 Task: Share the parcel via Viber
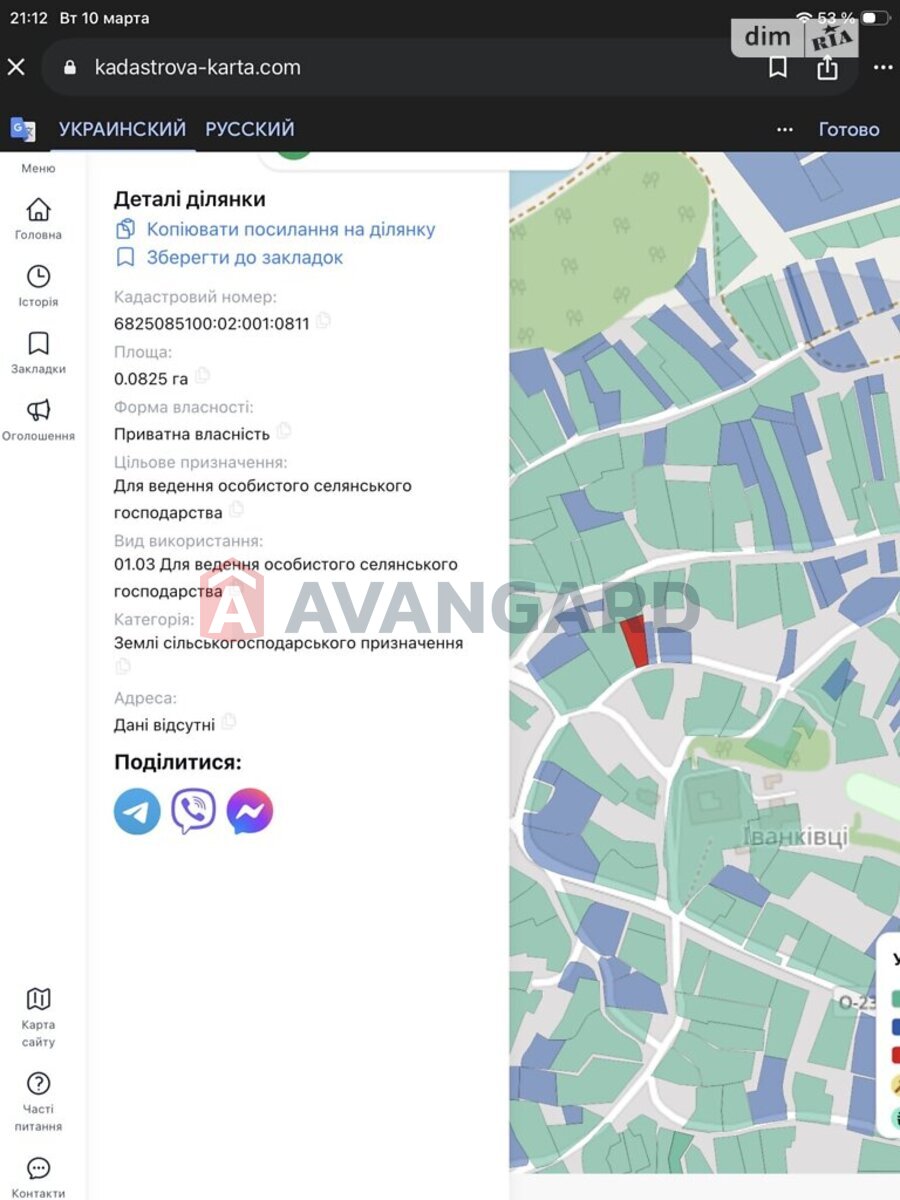coord(193,811)
